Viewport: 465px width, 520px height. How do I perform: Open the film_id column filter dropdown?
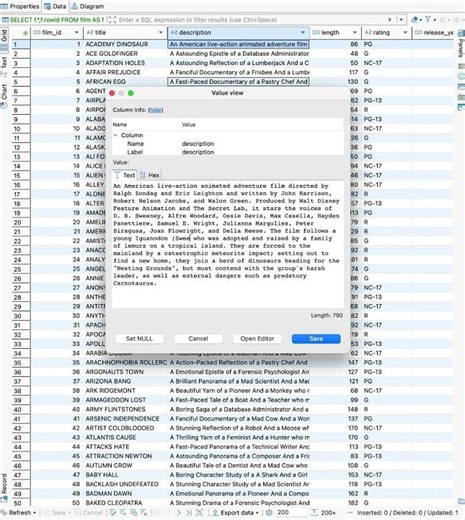click(x=77, y=32)
